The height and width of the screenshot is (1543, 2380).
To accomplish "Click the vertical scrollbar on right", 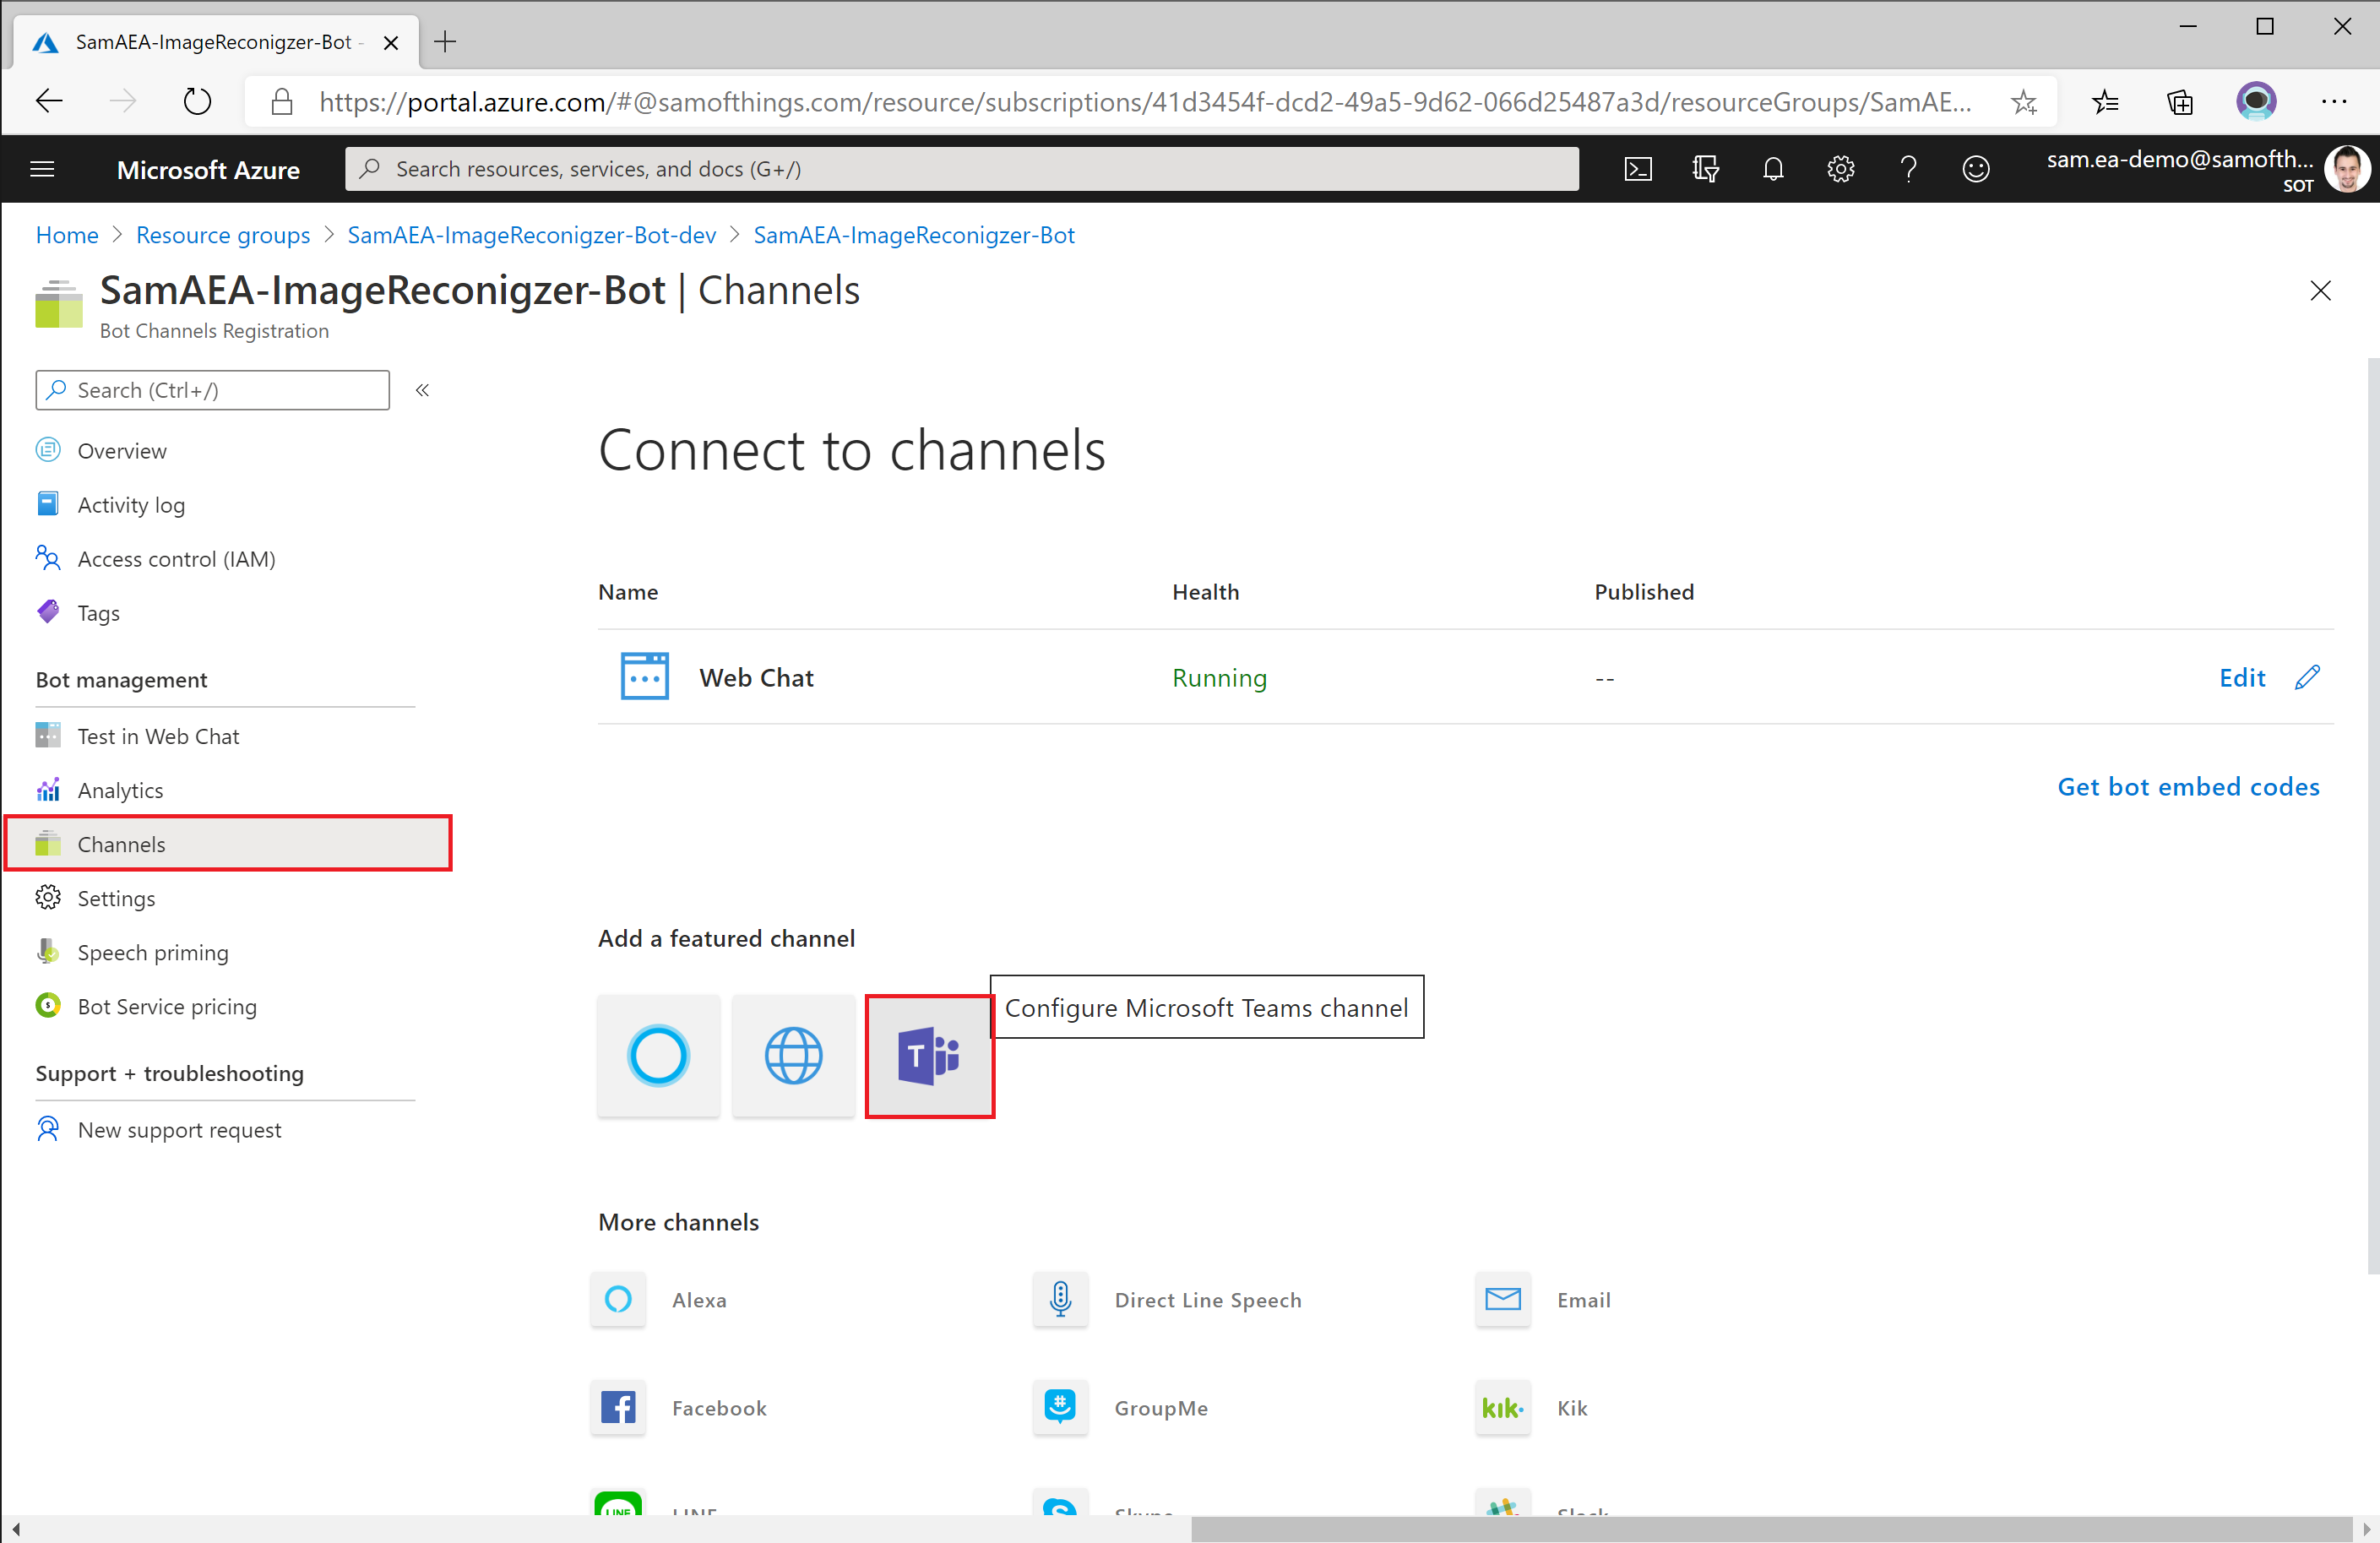I will (x=2372, y=816).
